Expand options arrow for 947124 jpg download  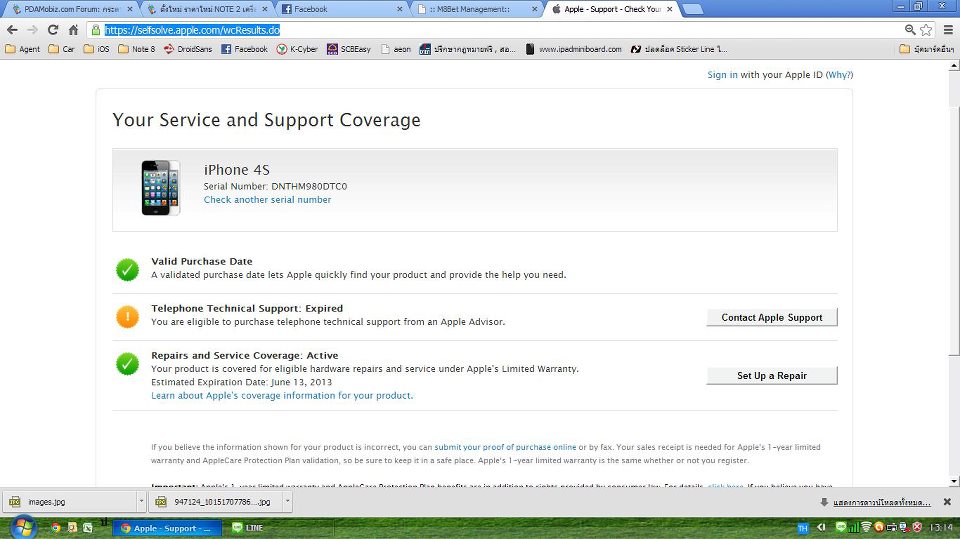click(x=287, y=502)
